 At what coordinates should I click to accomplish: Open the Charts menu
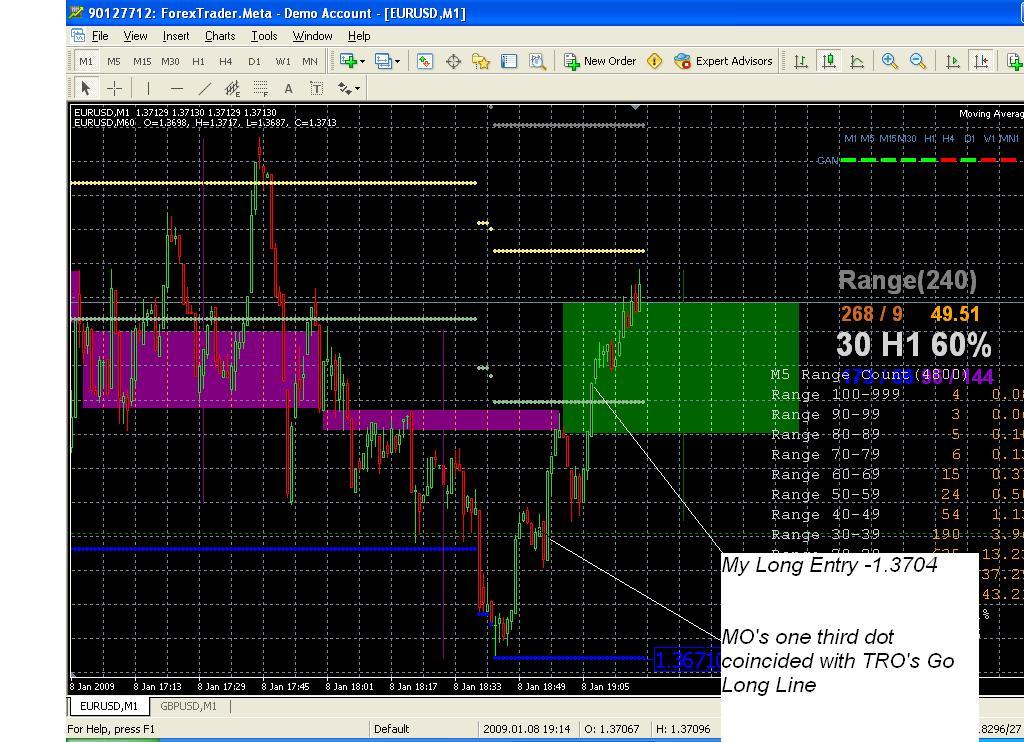click(x=219, y=36)
